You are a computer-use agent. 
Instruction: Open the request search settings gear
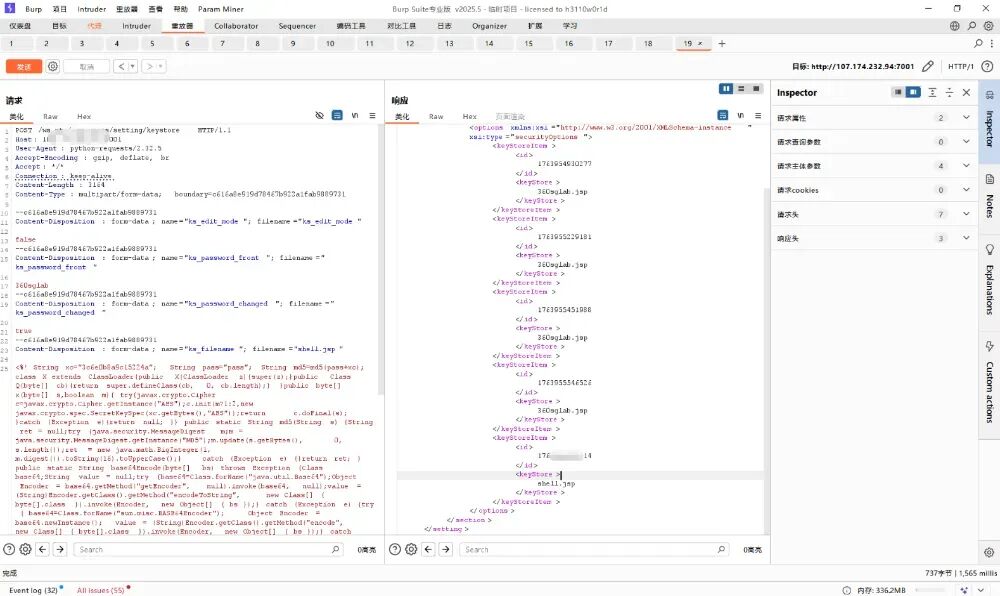click(x=26, y=549)
